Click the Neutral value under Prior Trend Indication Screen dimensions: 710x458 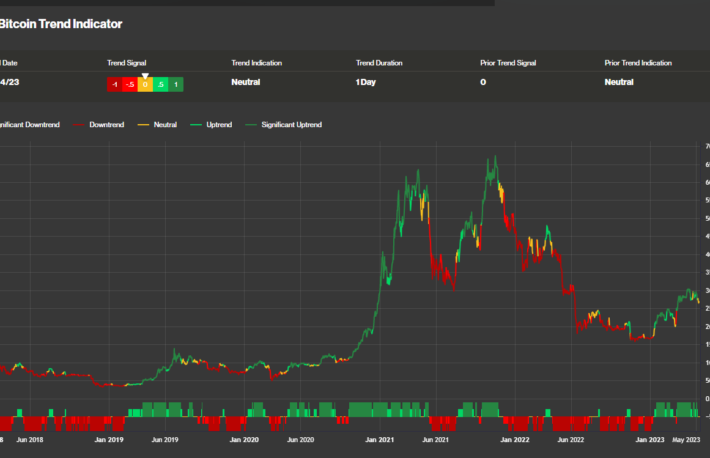[619, 82]
